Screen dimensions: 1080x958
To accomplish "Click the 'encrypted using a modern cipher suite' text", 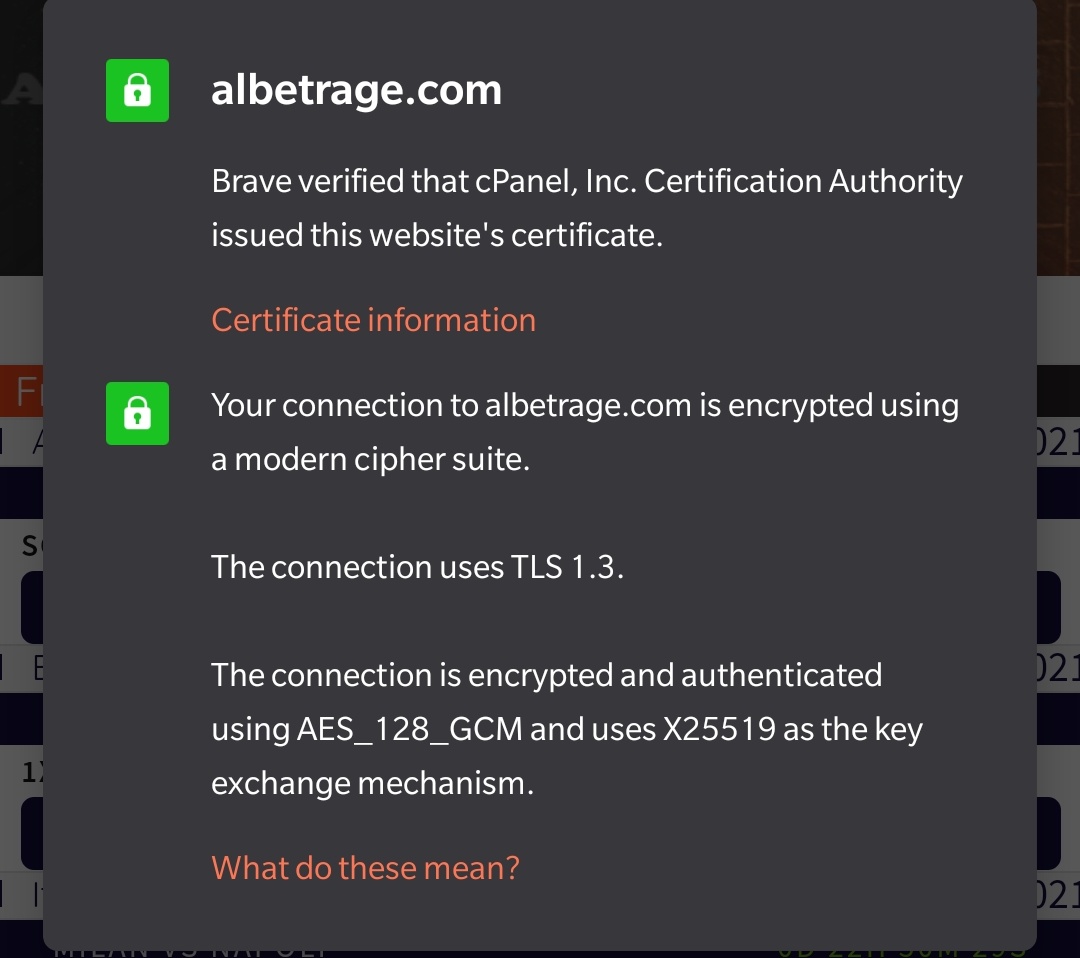I will tap(585, 432).
